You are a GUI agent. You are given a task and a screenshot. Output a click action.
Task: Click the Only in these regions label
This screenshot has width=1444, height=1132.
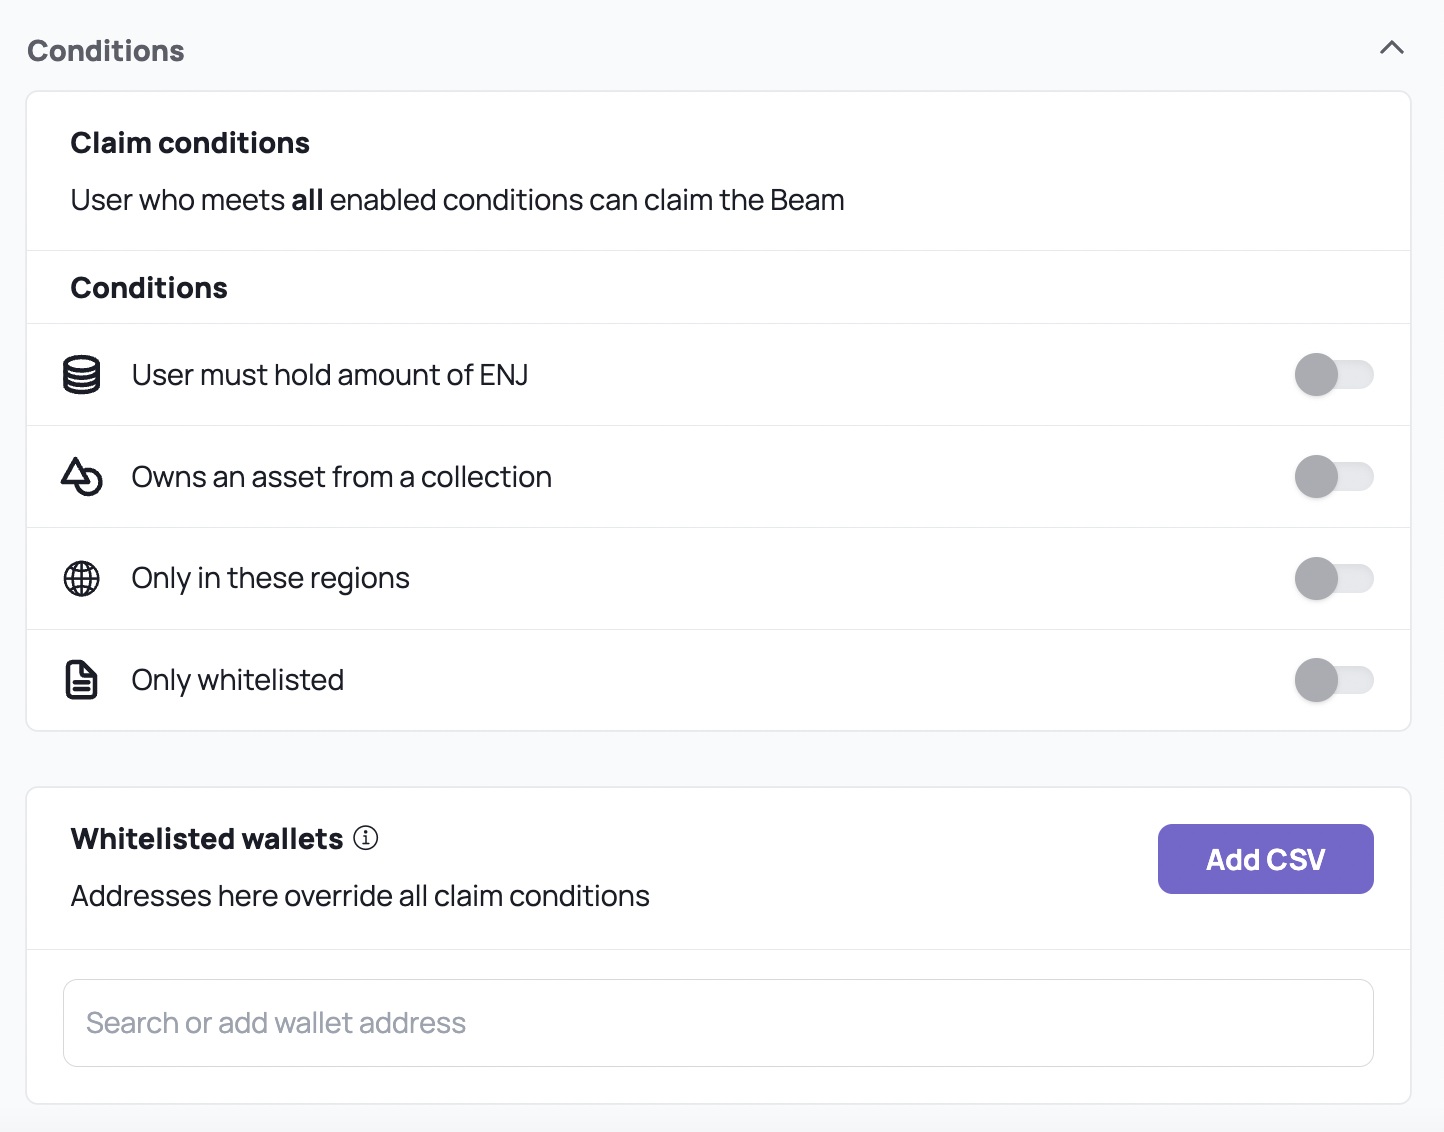(x=271, y=579)
